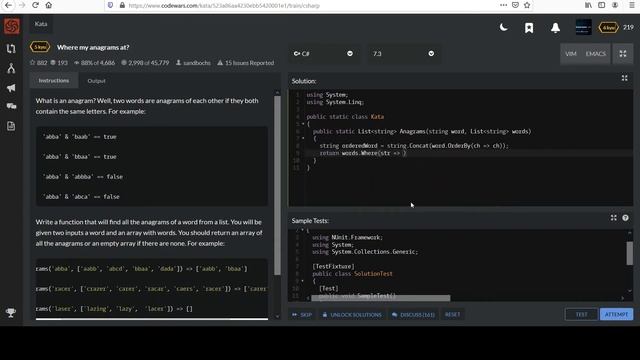The image size is (640, 360).
Task: Click the 5 kyu badge beside title
Action: 40,47
